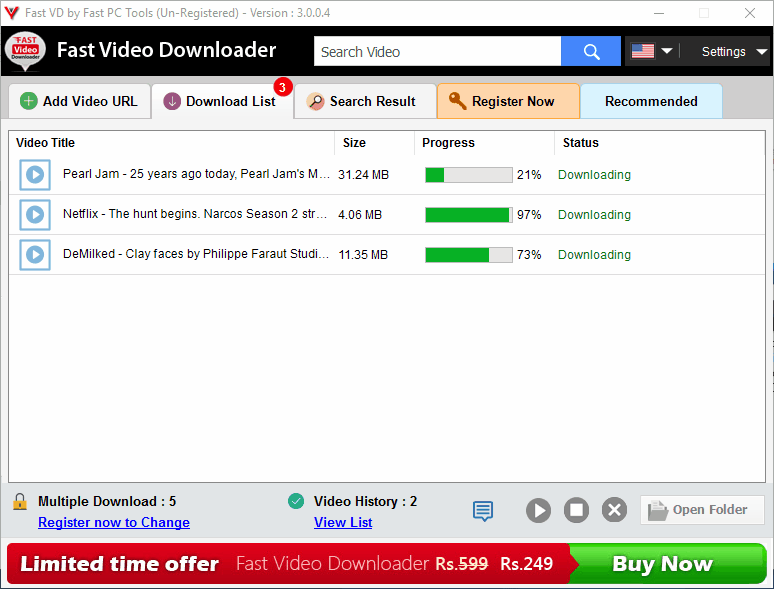This screenshot has height=589, width=774.
Task: Switch to Add Video URL tab
Action: [79, 101]
